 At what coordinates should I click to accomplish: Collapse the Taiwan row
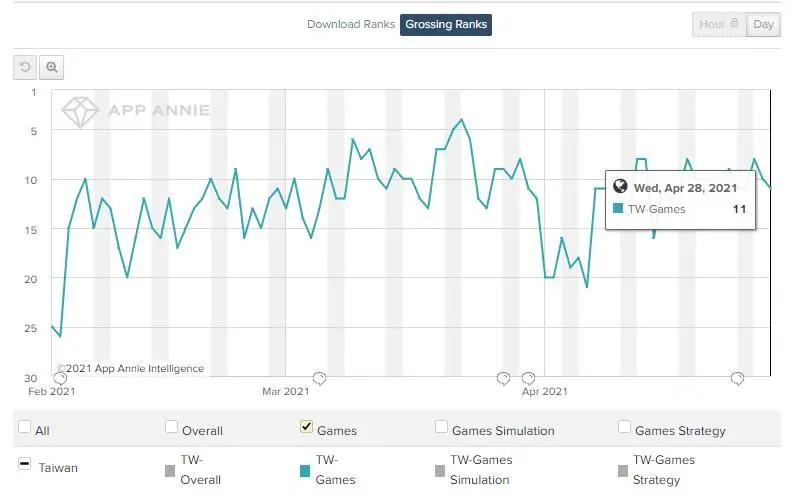tap(24, 466)
